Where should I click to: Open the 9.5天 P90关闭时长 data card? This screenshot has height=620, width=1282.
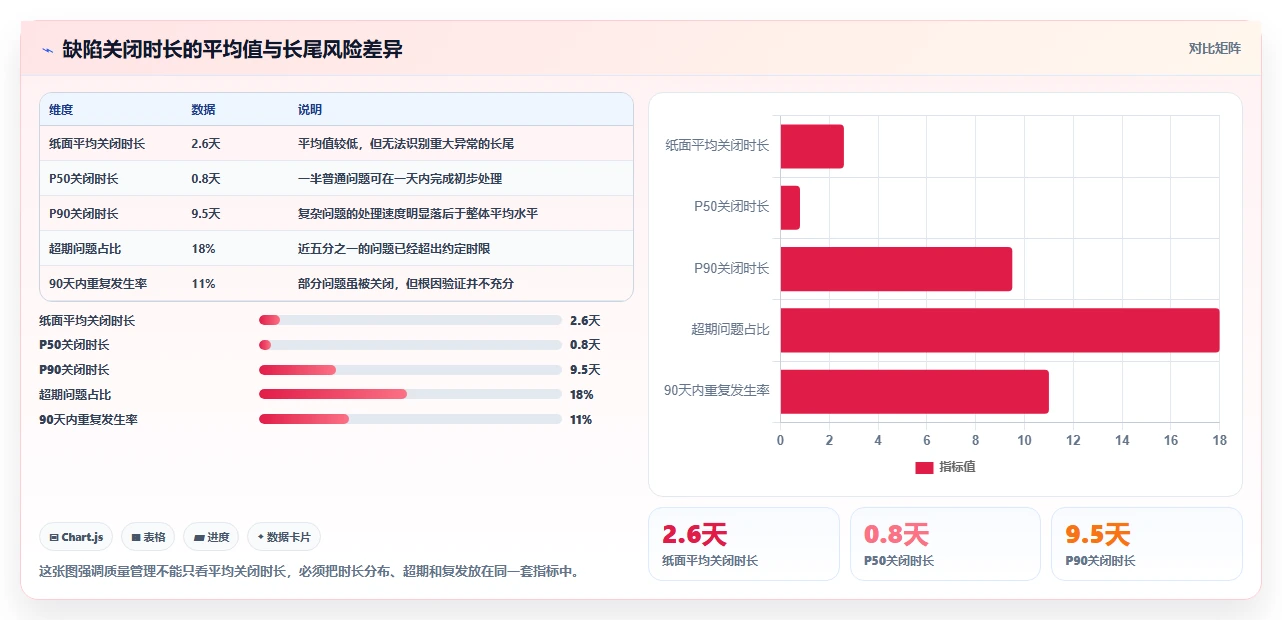(1146, 544)
